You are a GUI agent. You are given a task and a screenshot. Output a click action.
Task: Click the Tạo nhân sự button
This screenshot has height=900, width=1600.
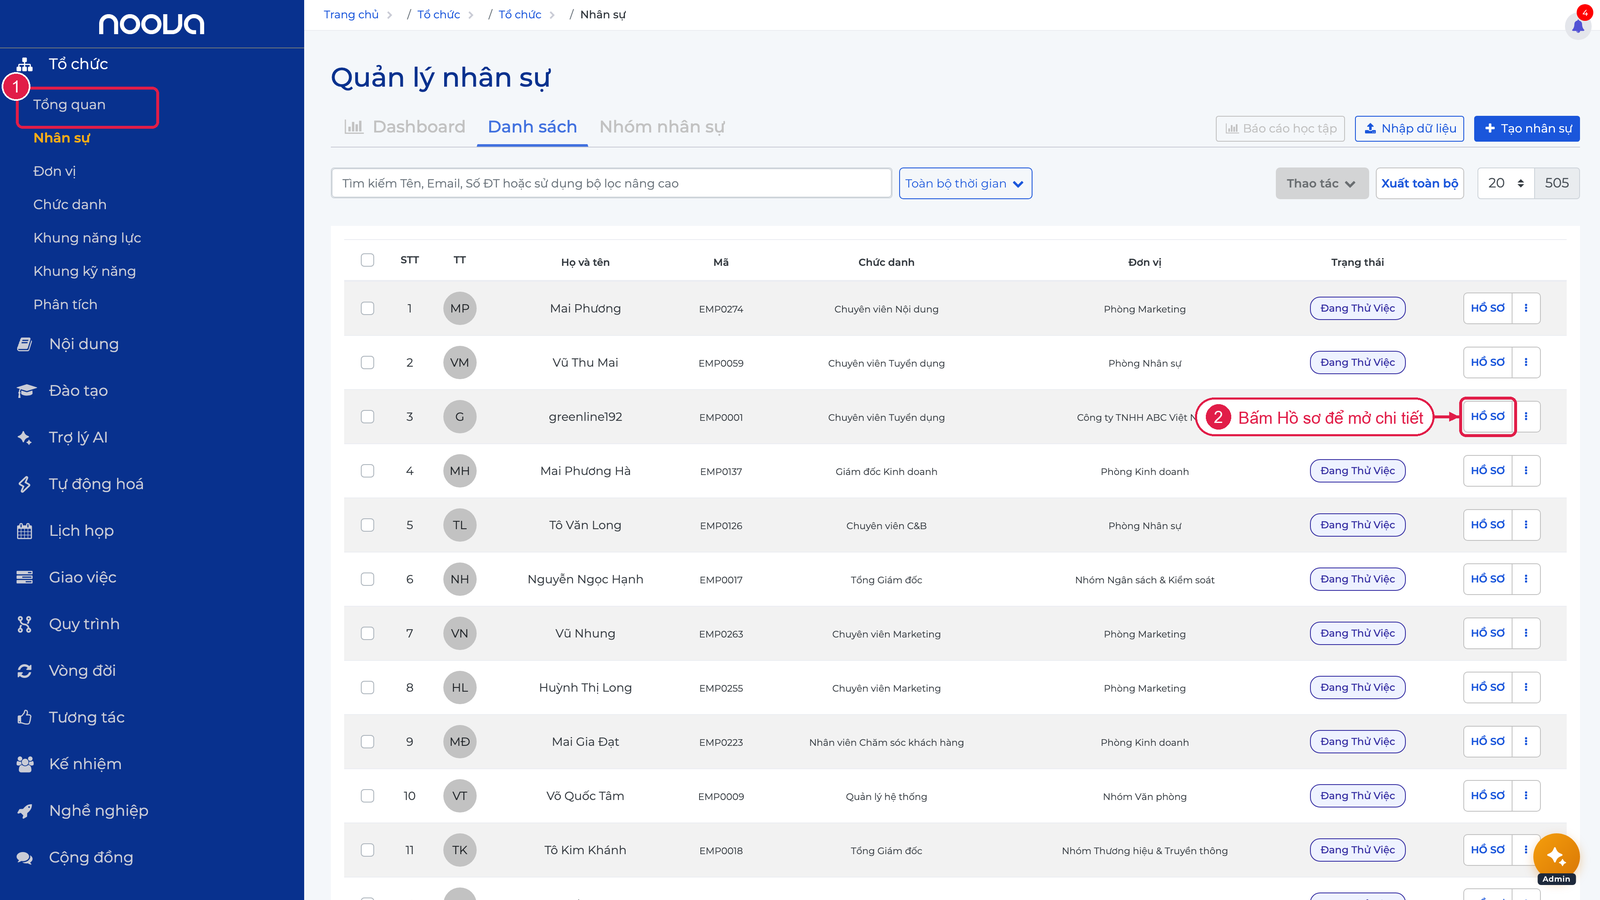[x=1527, y=128]
